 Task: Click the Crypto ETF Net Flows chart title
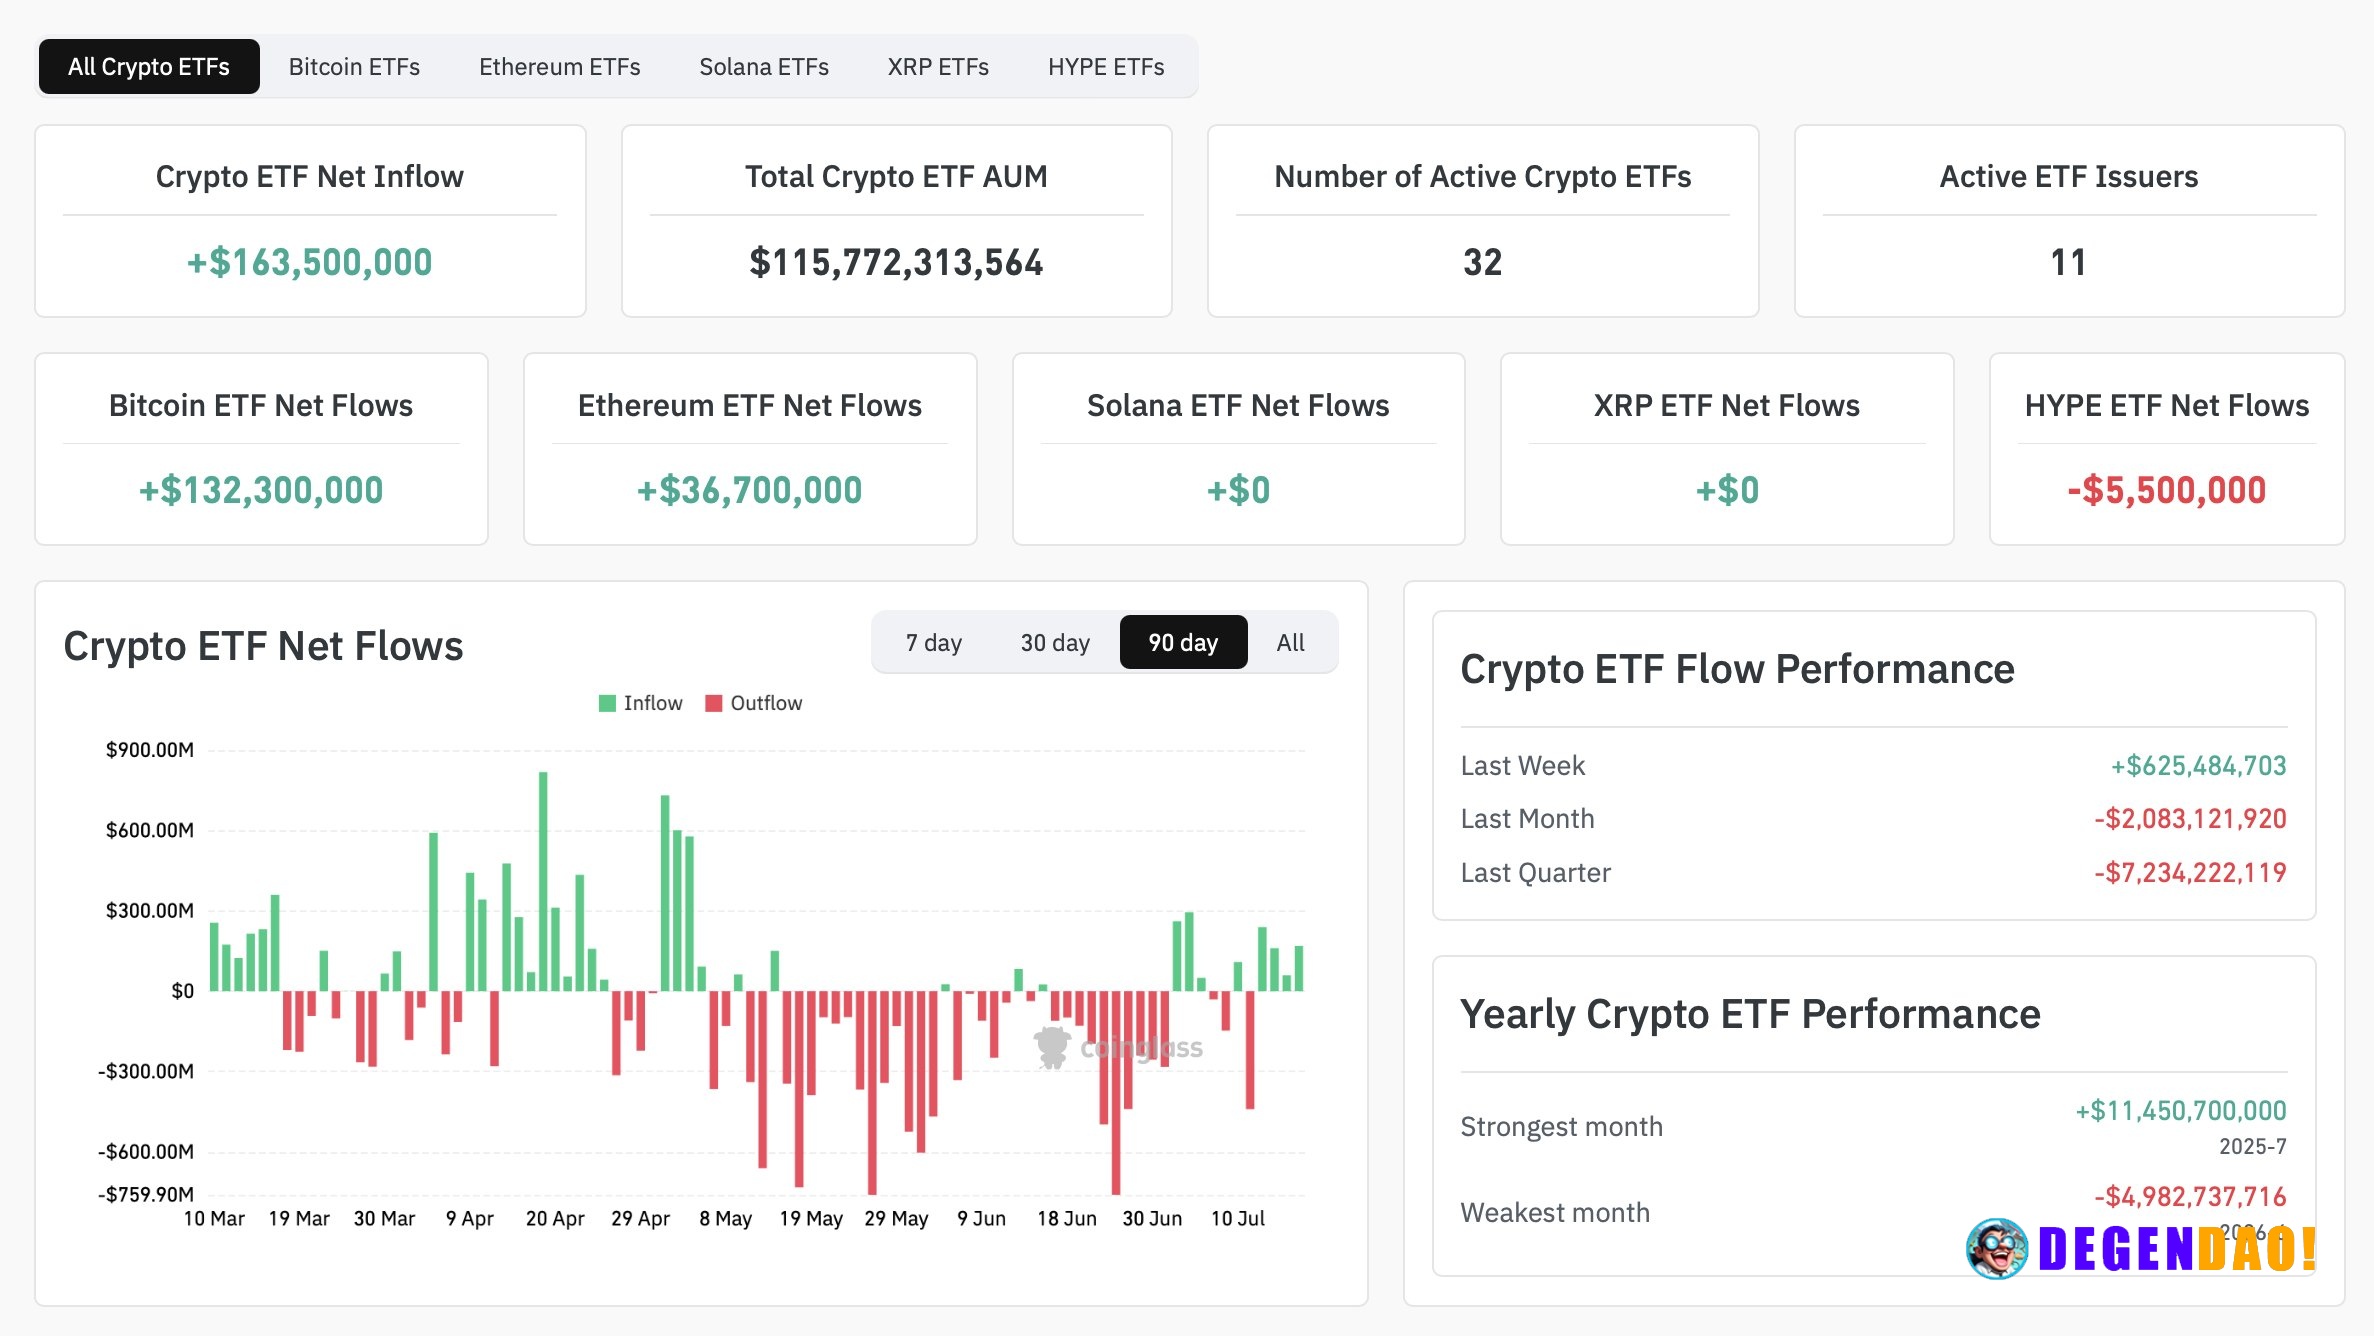(x=263, y=647)
